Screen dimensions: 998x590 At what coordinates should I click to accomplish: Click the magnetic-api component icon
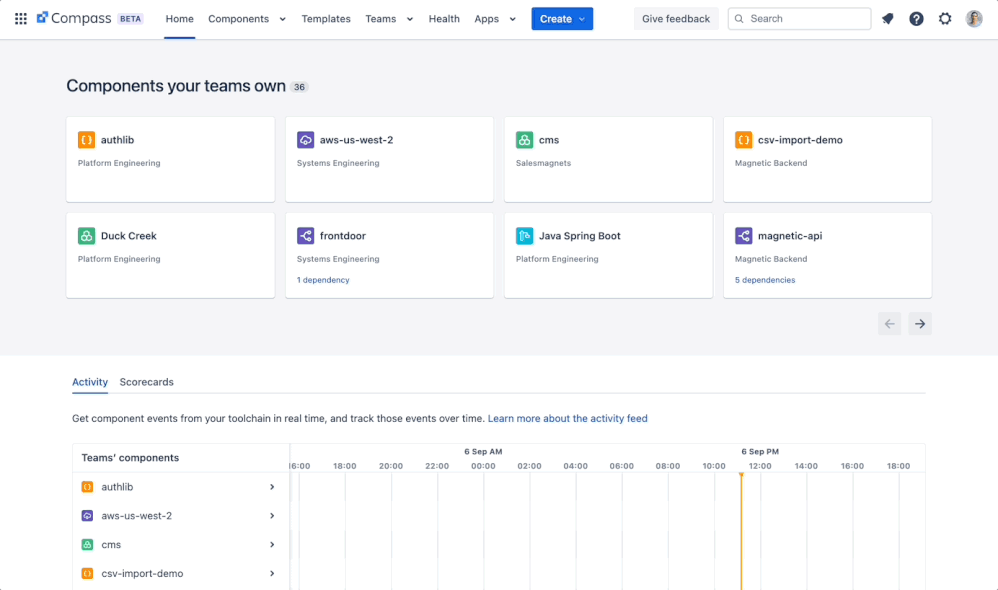(741, 235)
